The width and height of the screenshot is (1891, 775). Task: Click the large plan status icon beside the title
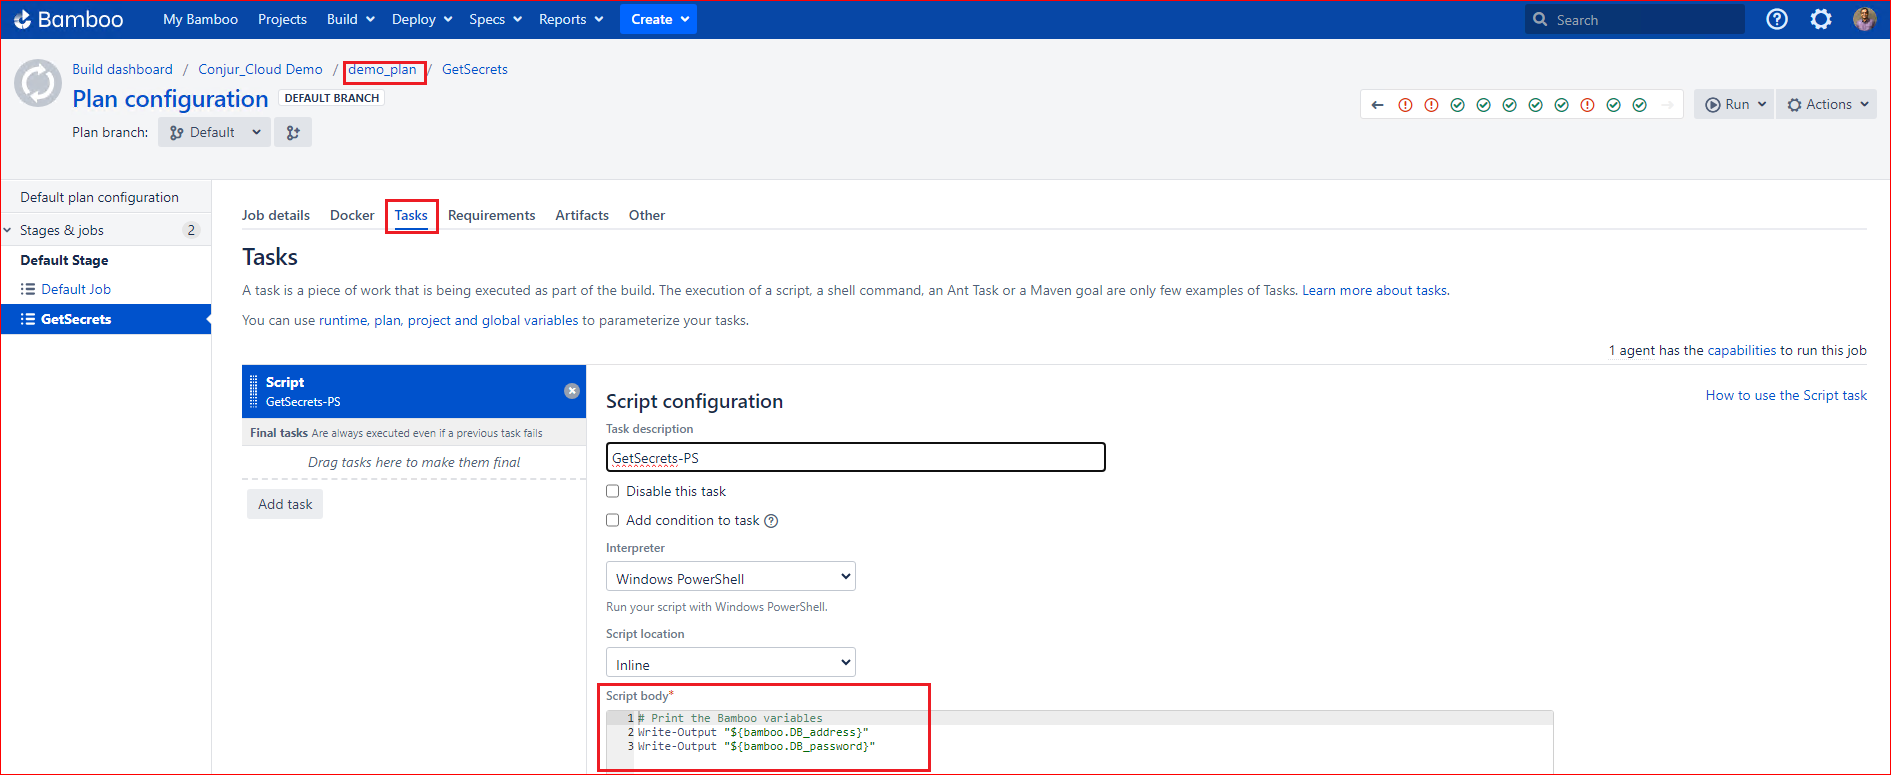coord(38,84)
